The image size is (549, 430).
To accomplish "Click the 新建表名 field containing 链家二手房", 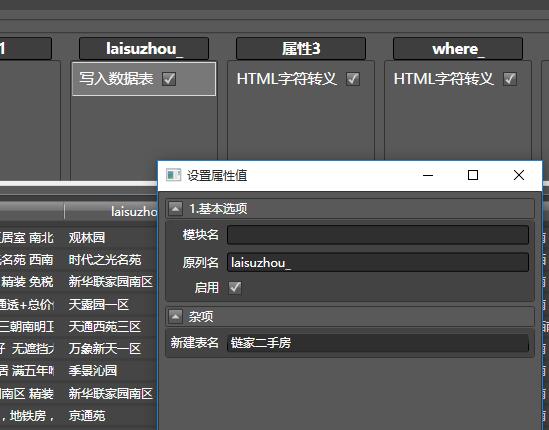I will (x=378, y=342).
